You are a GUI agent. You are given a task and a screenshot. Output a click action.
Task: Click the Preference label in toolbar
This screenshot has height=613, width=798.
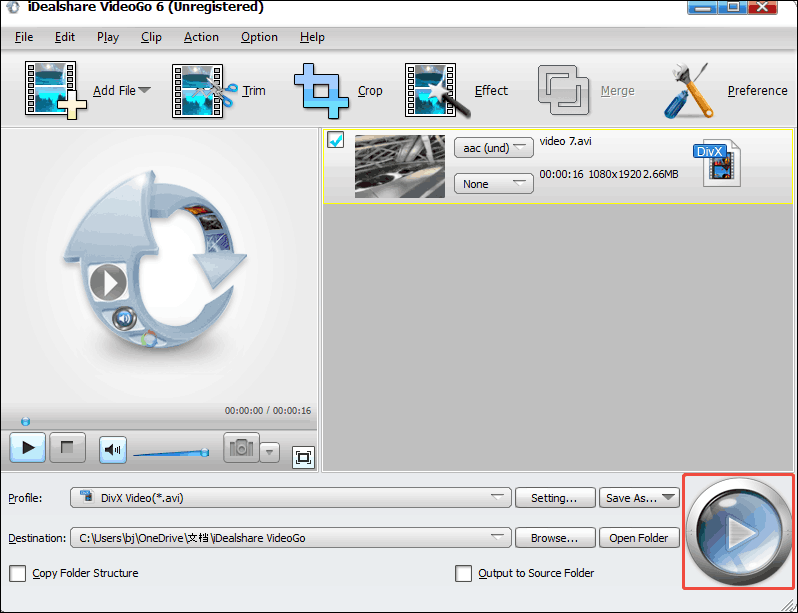point(757,91)
